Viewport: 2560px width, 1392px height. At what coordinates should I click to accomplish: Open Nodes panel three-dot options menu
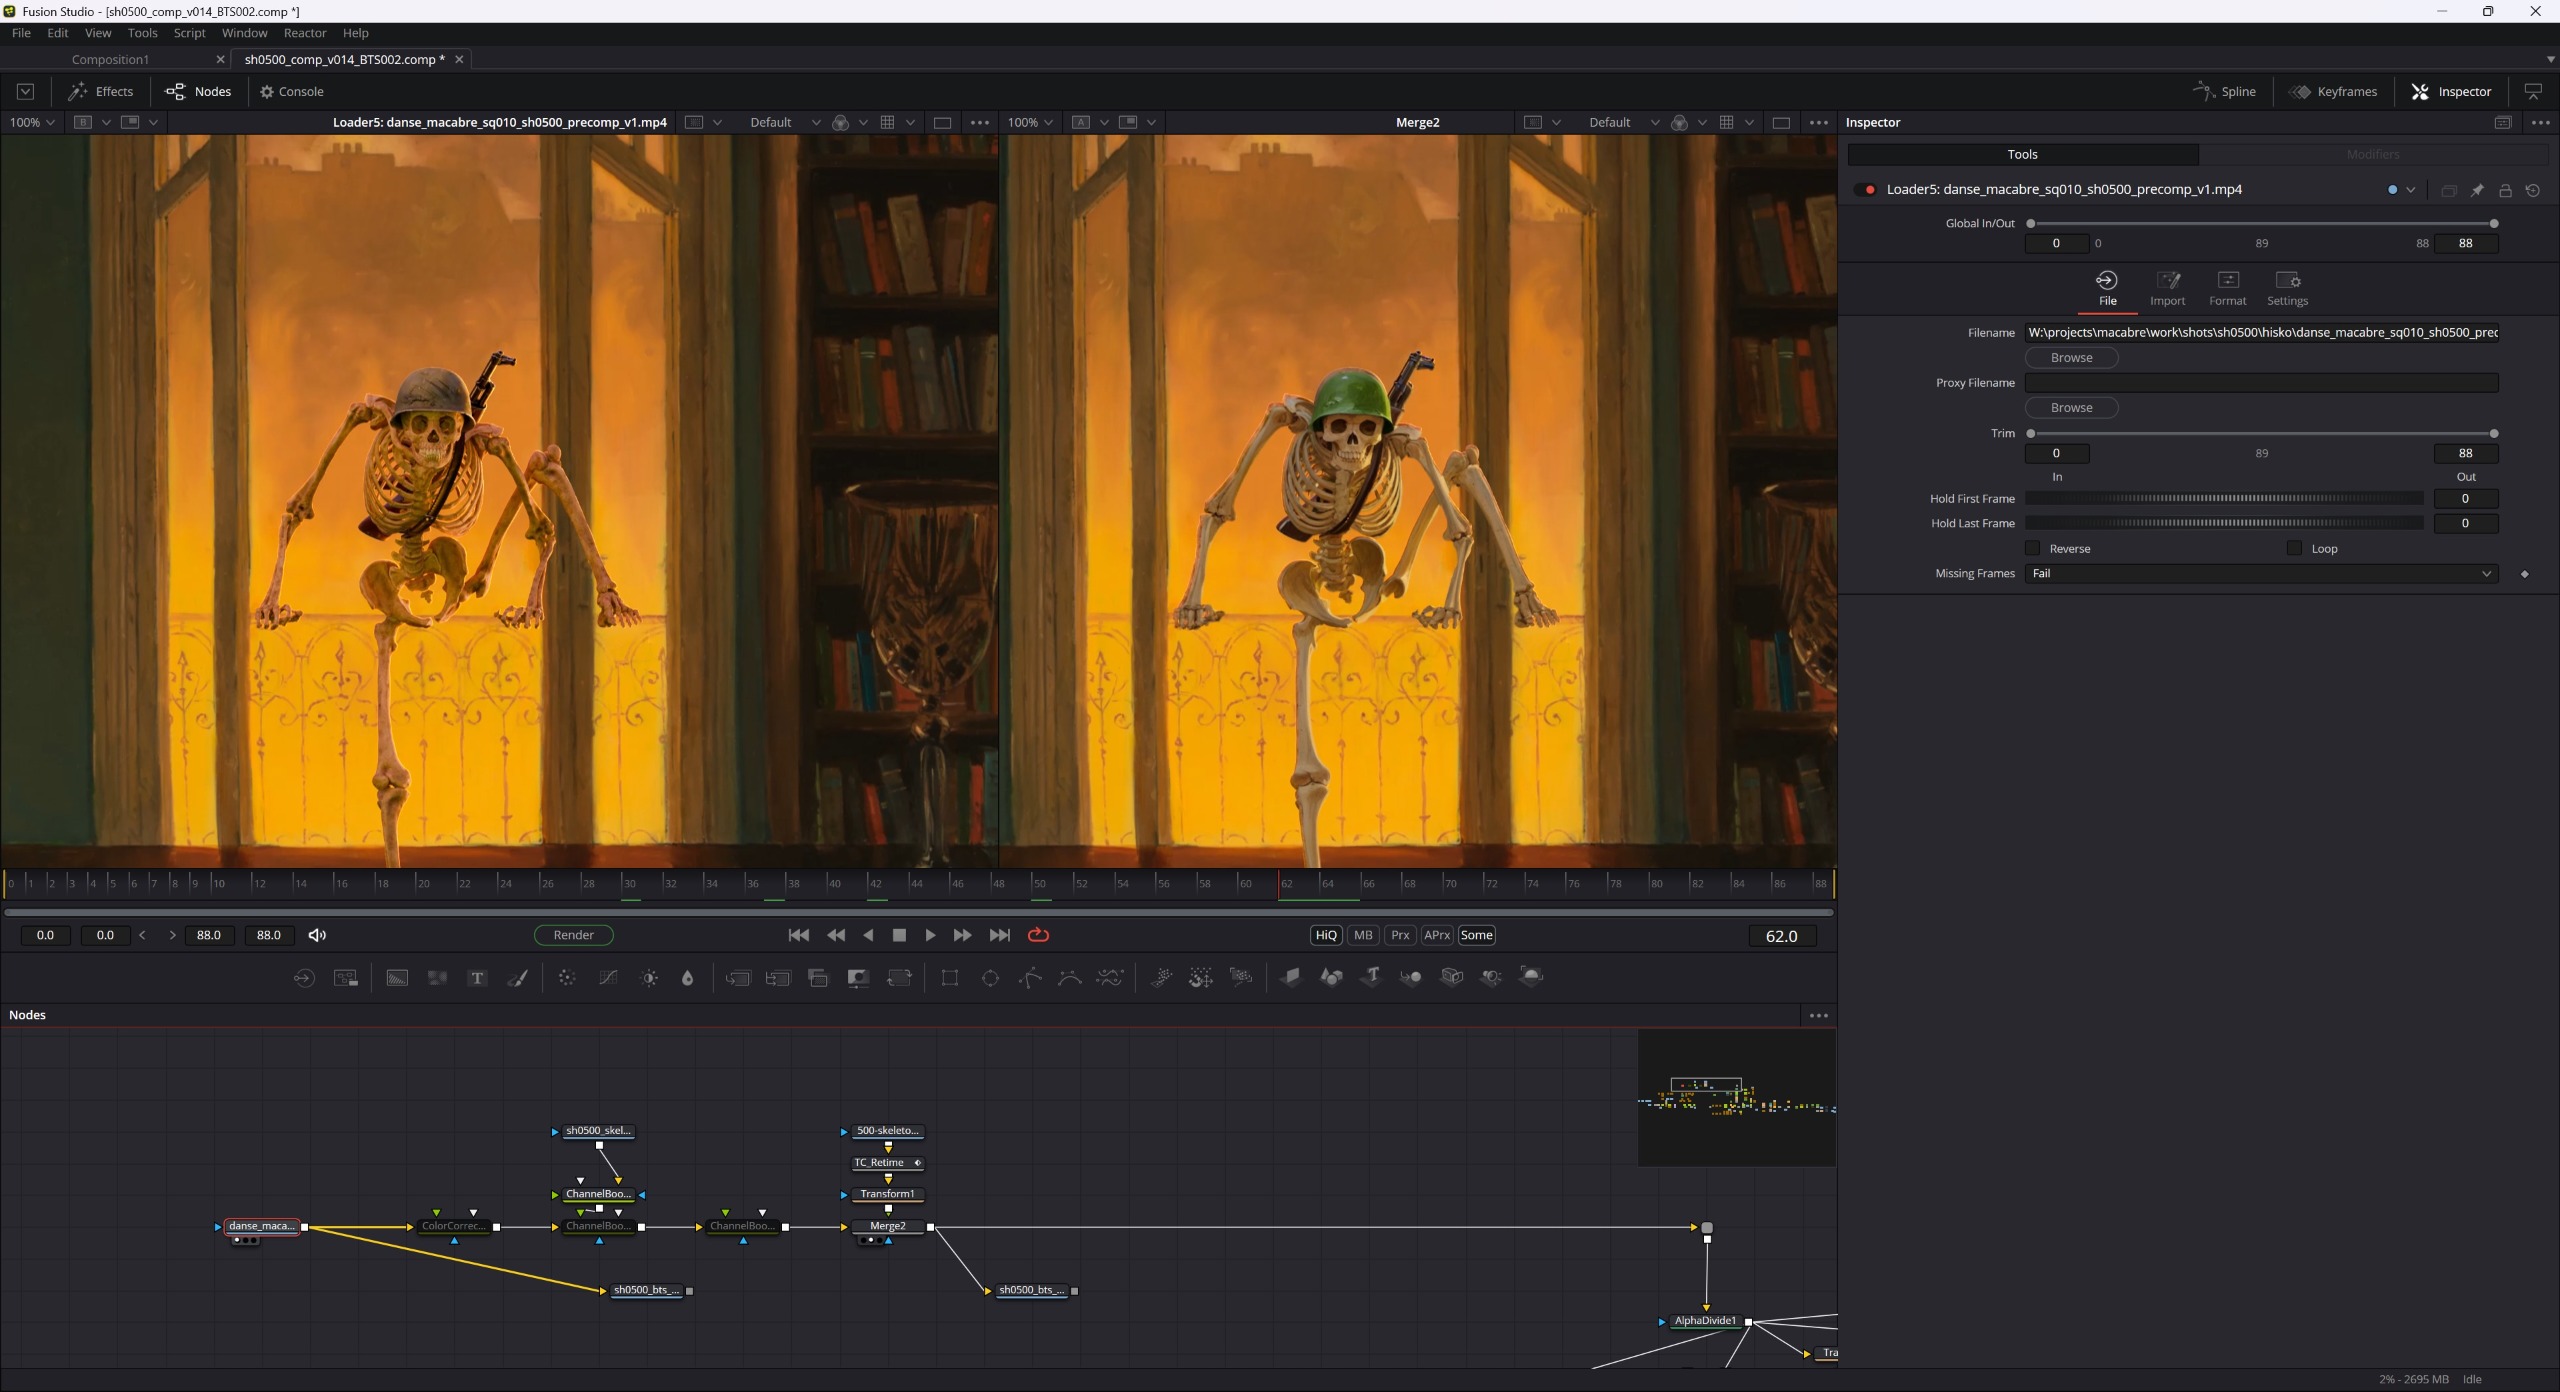click(x=1819, y=1015)
